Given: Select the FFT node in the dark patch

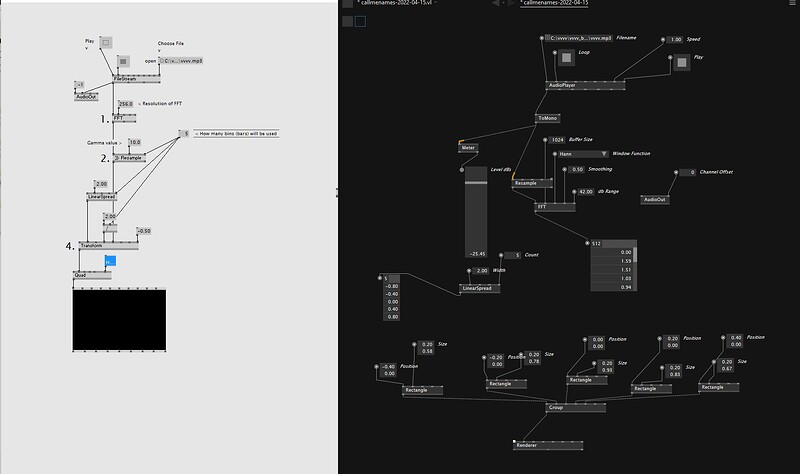Looking at the screenshot, I should 555,207.
